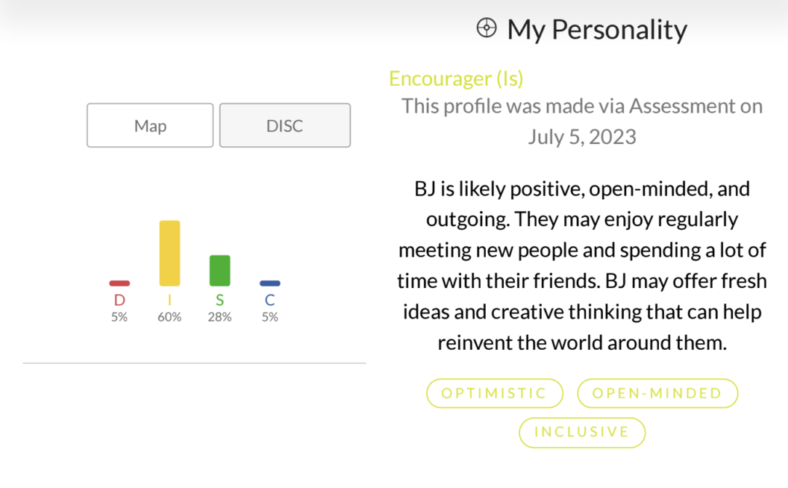This screenshot has height=488, width=788.
Task: Click the yellow I bar in chart
Action: click(169, 253)
